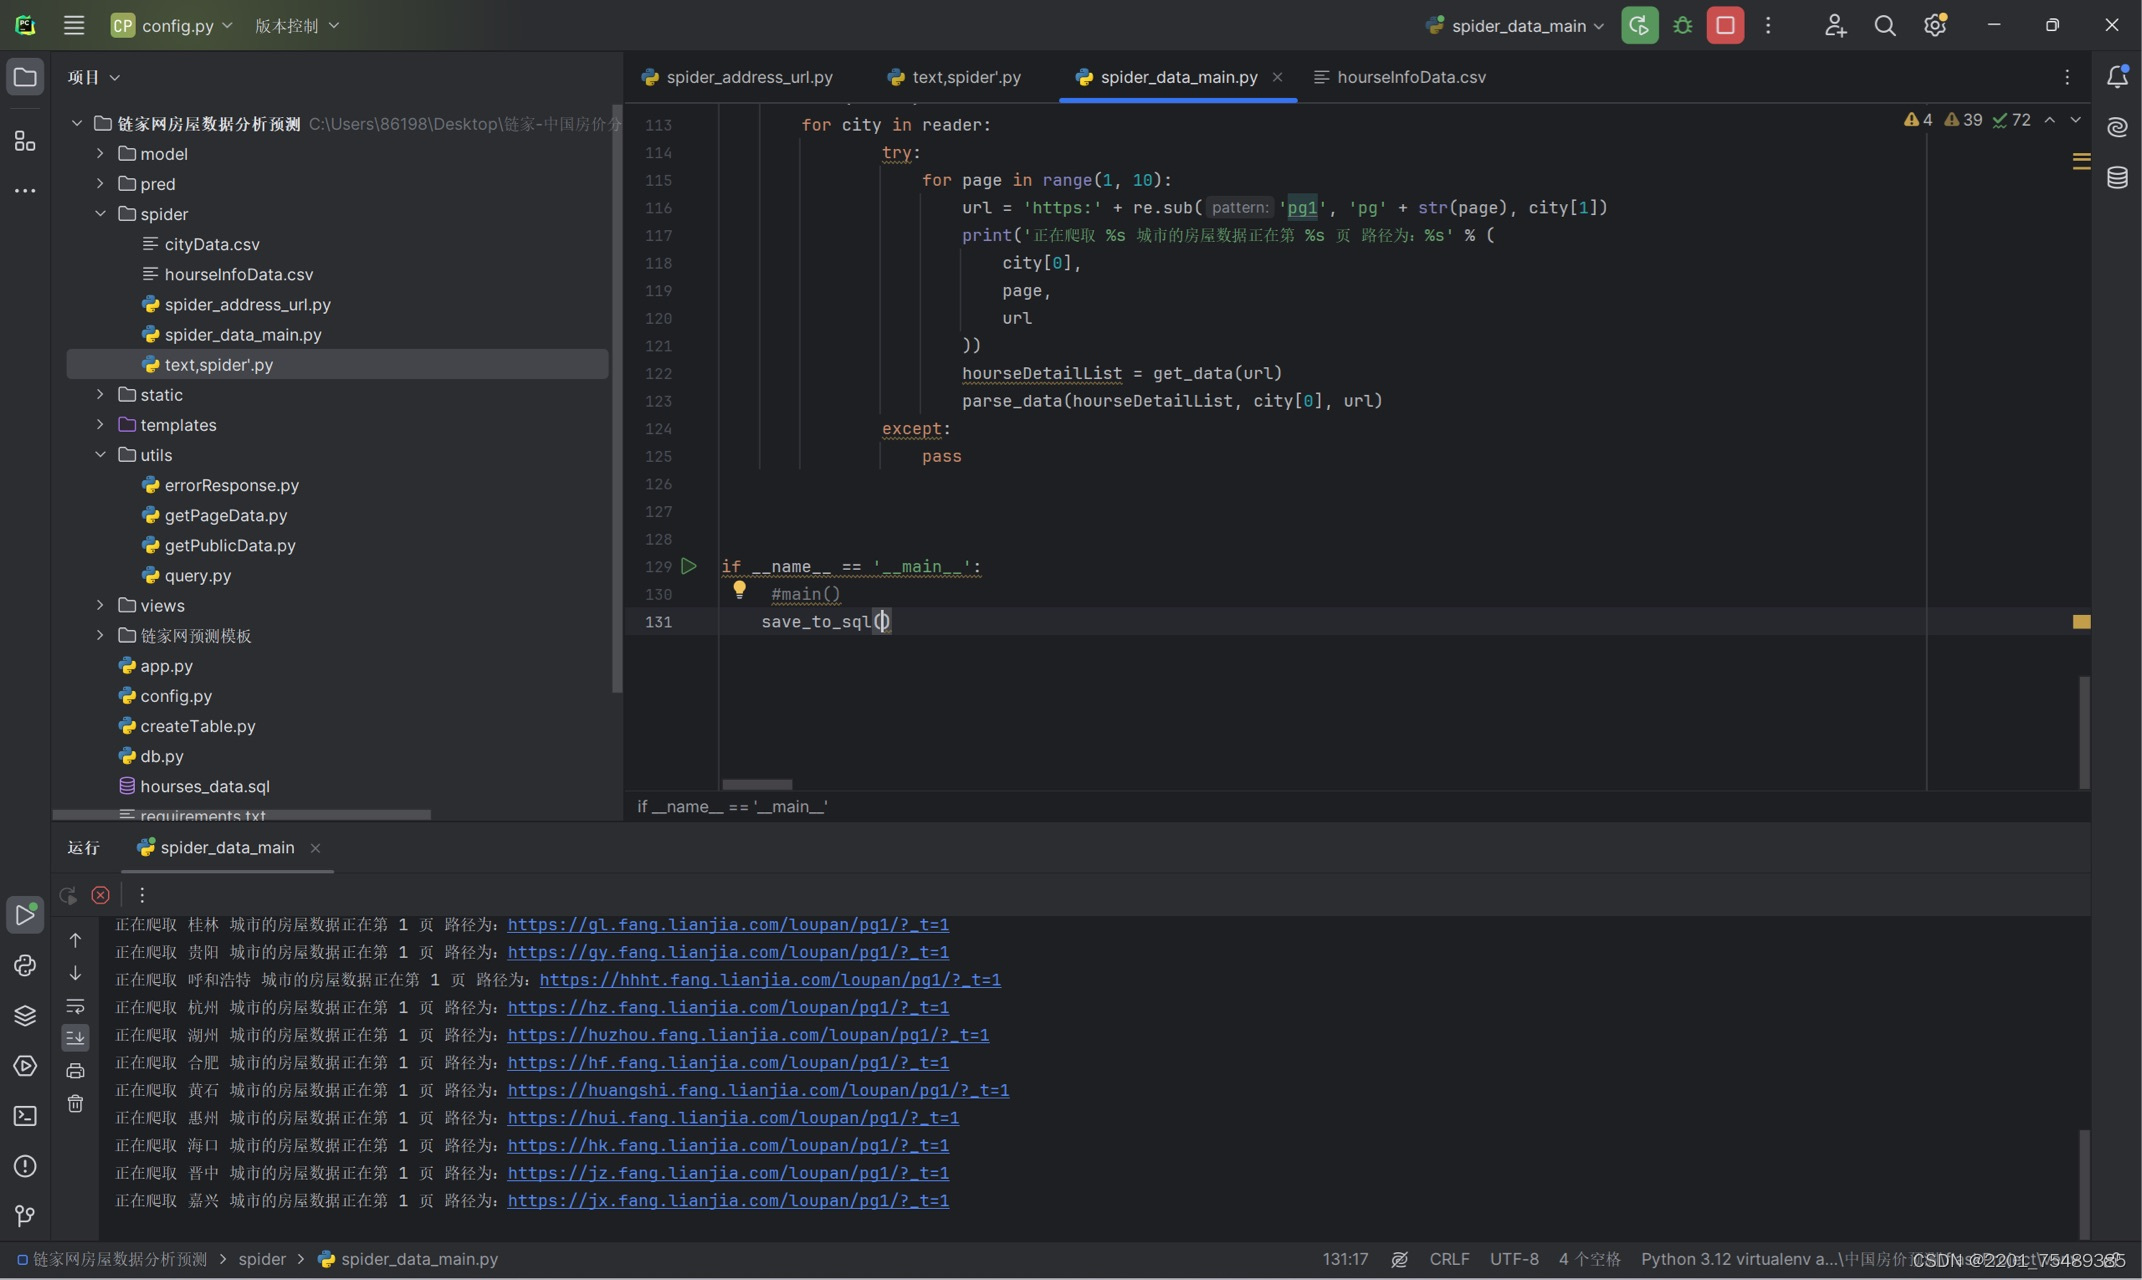Open the hz.fang.lianjia.com link in console
This screenshot has height=1280, width=2142.
[727, 1007]
